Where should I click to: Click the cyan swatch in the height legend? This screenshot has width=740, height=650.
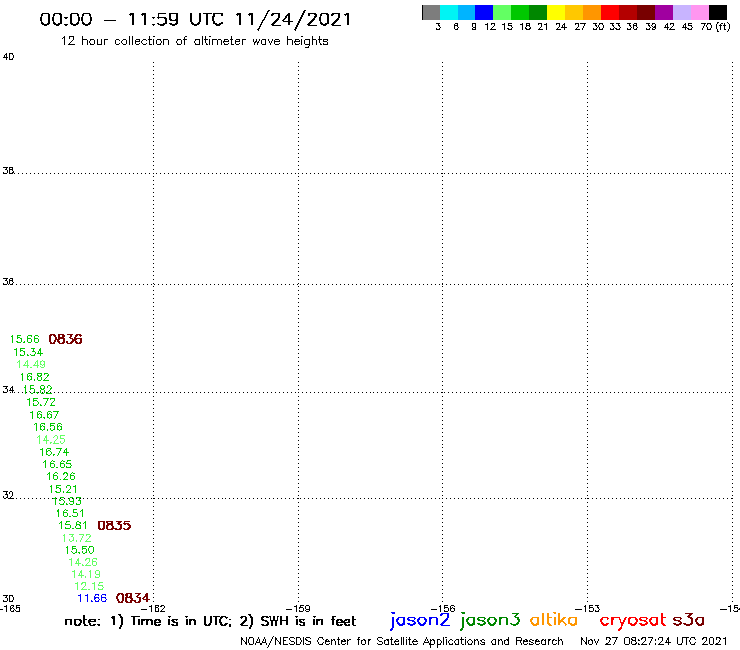tap(449, 12)
